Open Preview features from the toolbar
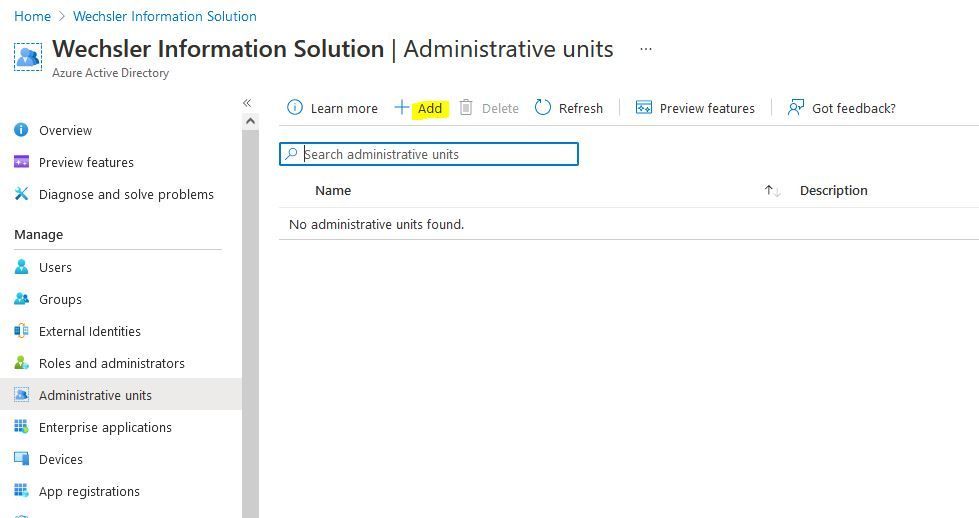Screen dimensions: 979x518 click(707, 109)
